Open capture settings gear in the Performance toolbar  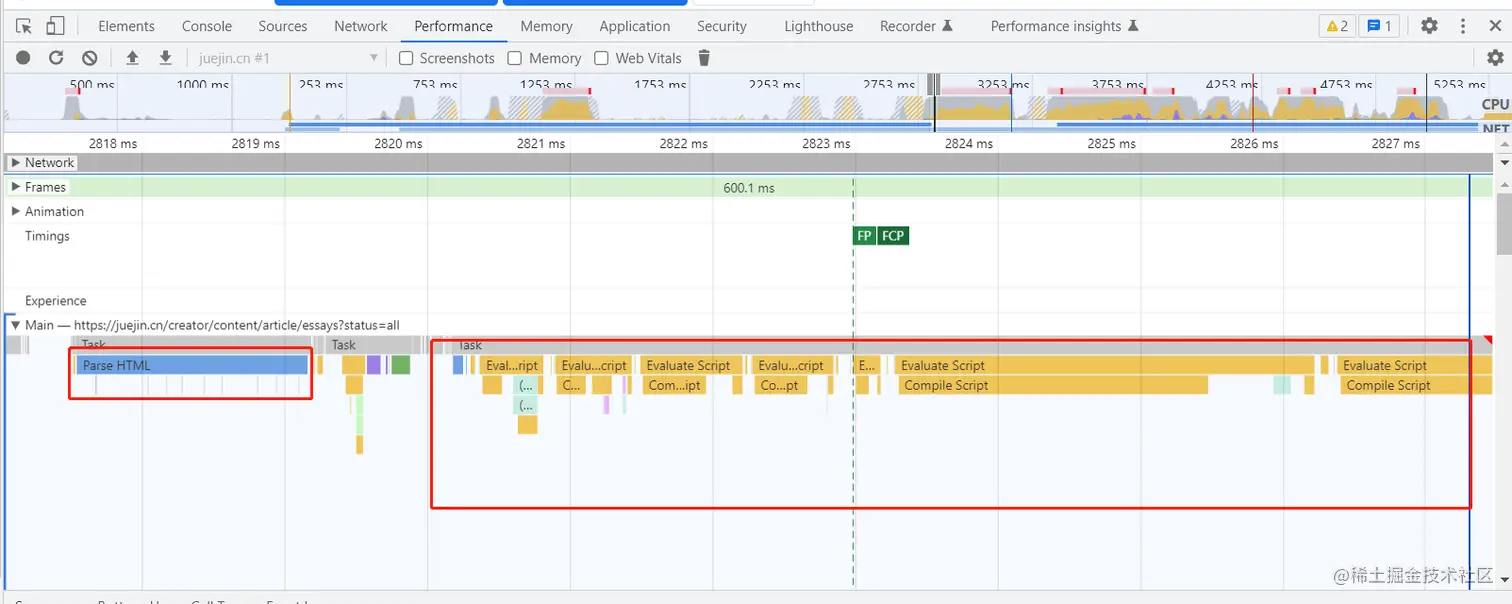1494,58
